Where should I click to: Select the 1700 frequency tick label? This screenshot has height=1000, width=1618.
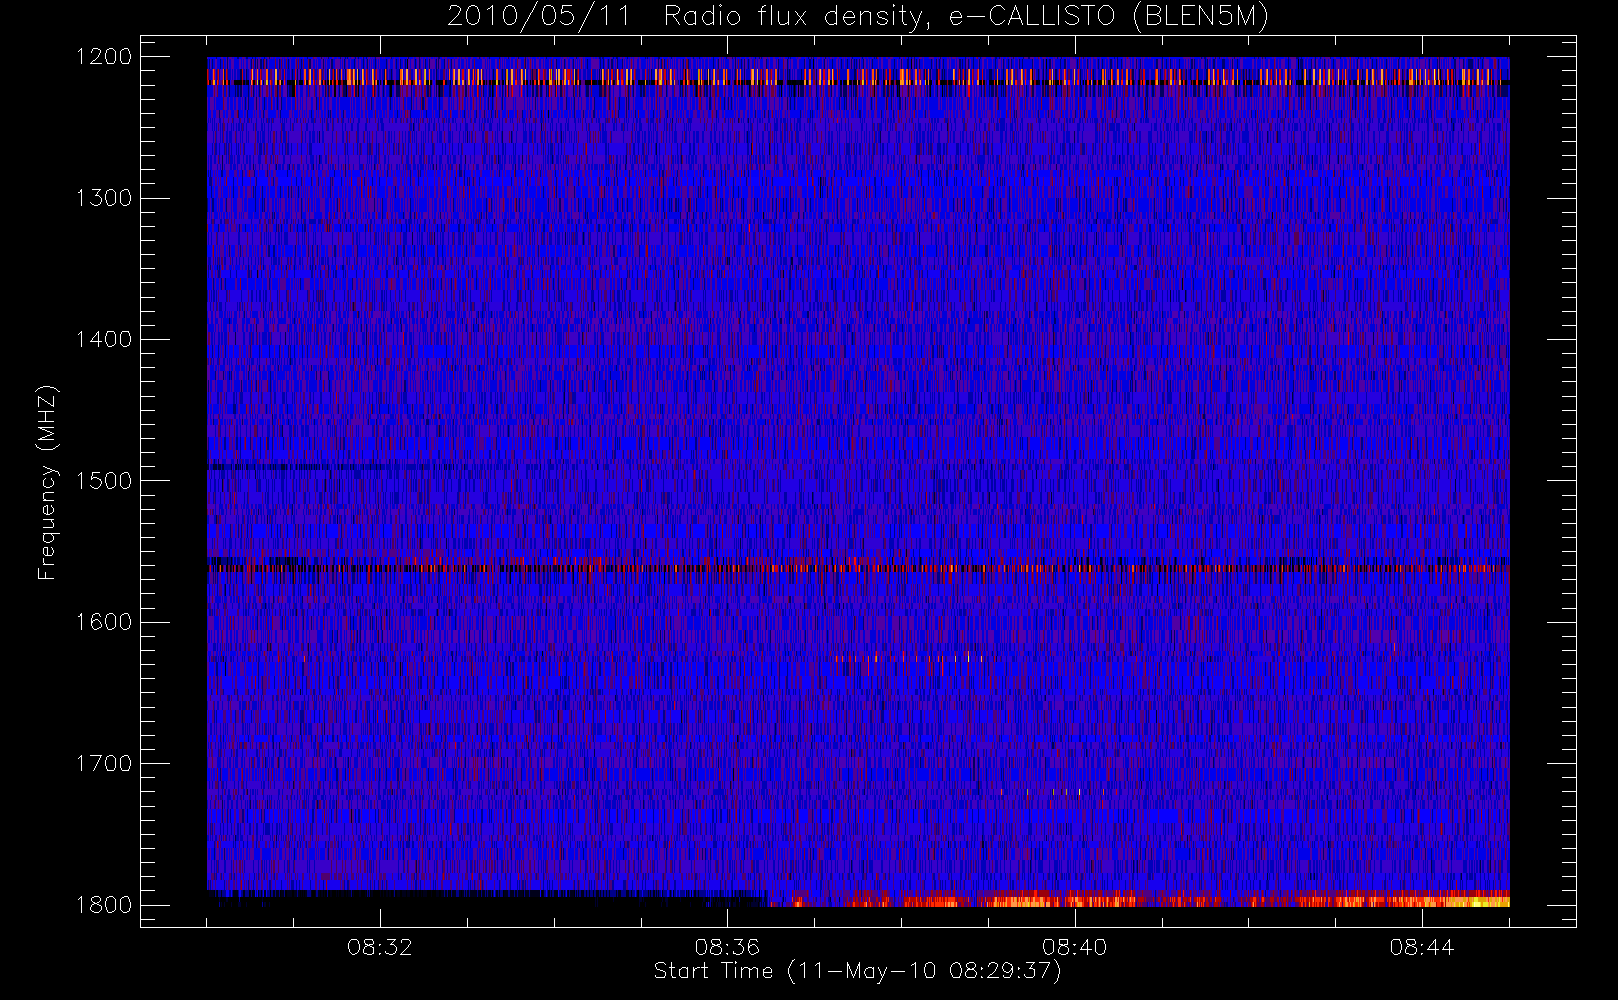pyautogui.click(x=104, y=763)
